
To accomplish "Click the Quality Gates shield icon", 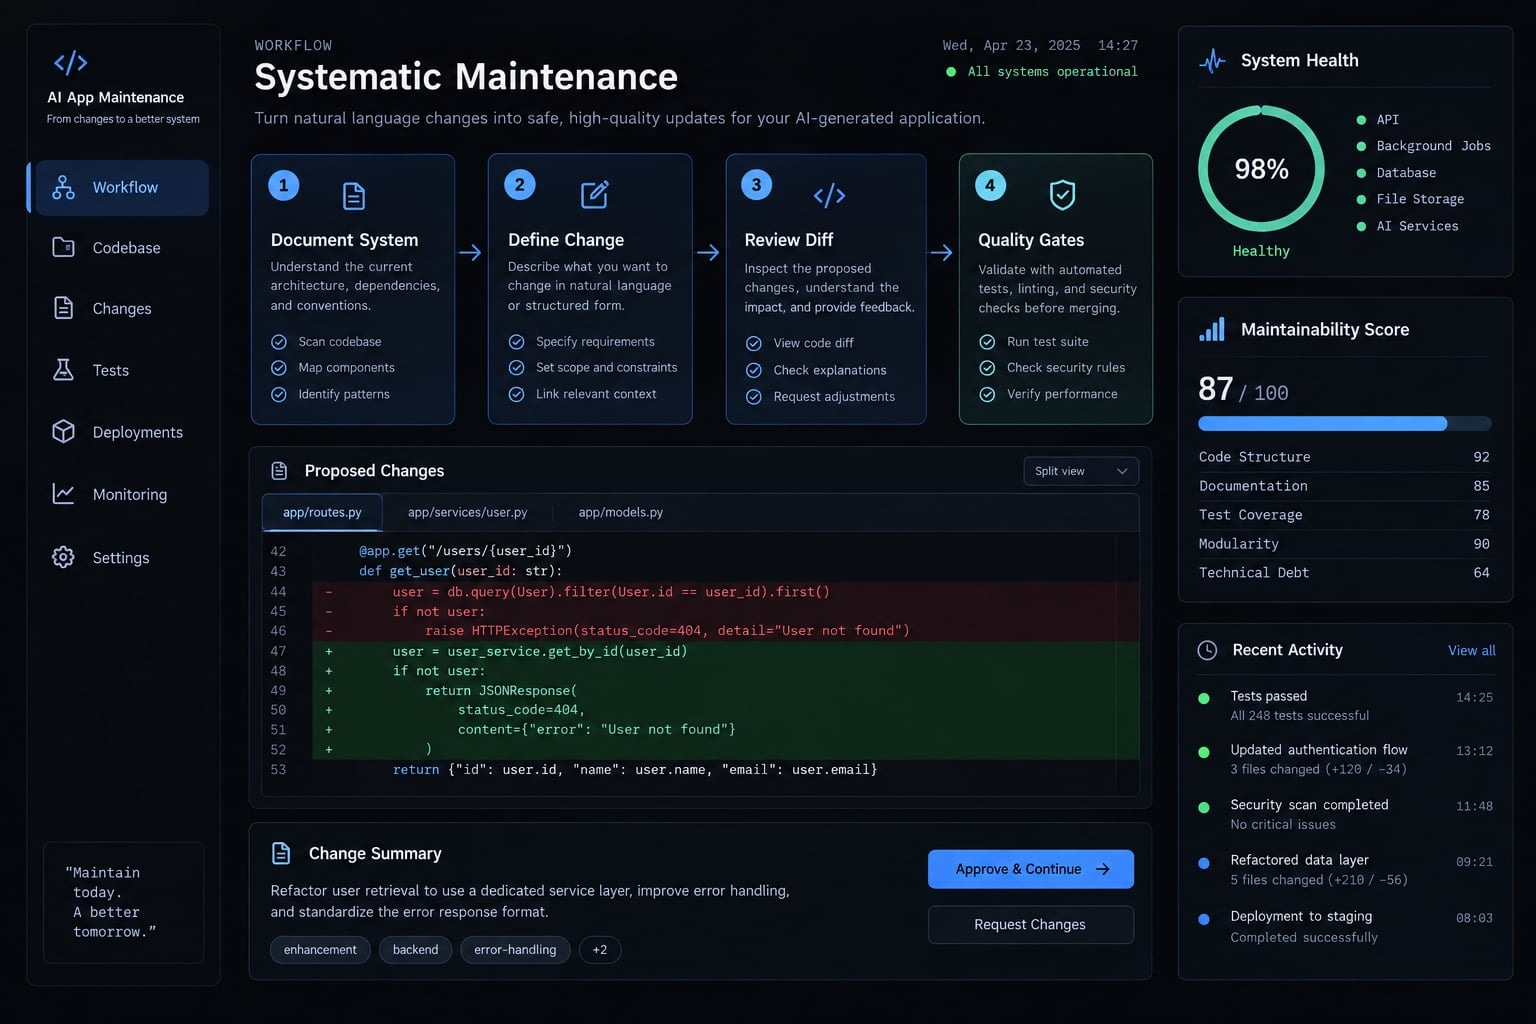I will click(x=1062, y=195).
